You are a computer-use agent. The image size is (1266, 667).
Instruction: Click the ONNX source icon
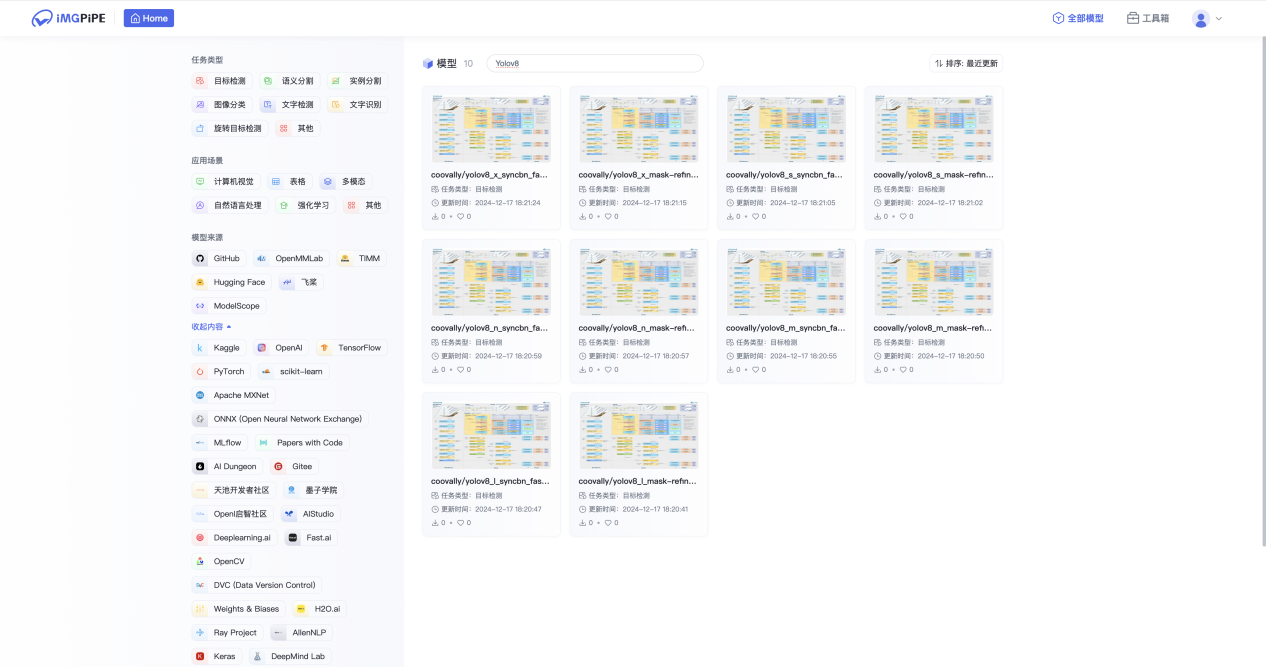[200, 419]
